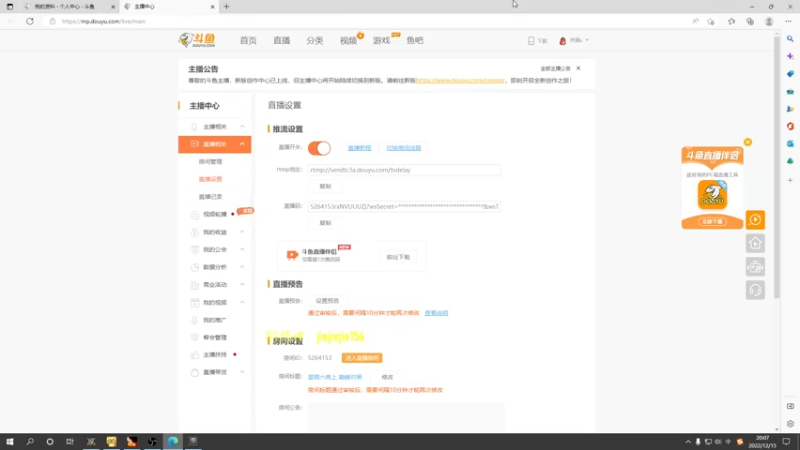
Task: Toggle the 直播开关 live switch
Action: tap(319, 148)
